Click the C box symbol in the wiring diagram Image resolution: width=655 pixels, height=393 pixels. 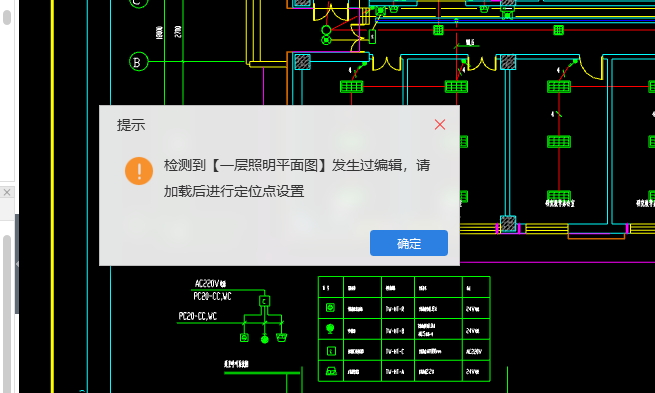pos(264,301)
